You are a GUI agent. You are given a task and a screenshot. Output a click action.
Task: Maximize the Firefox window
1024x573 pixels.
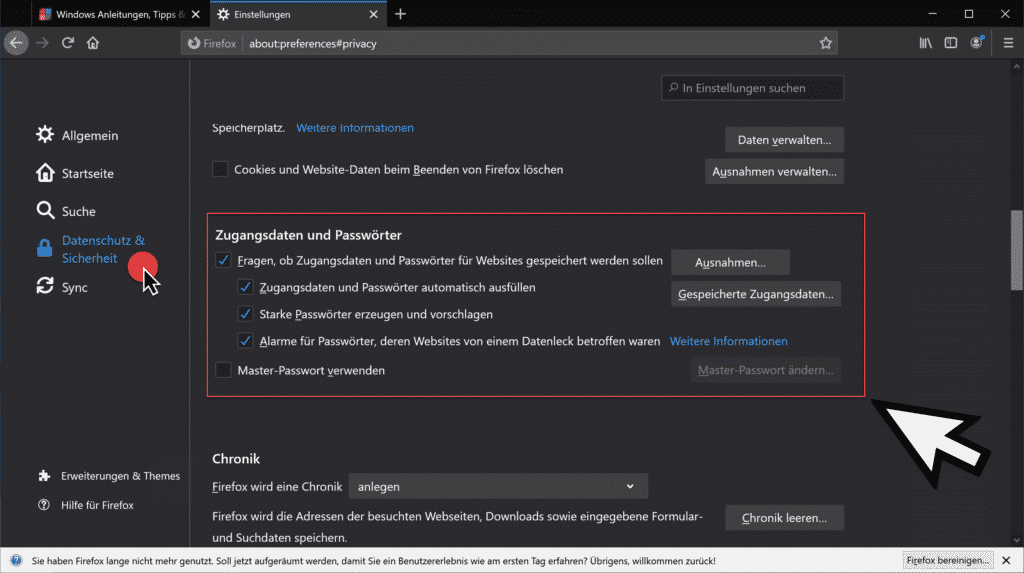pyautogui.click(x=969, y=14)
